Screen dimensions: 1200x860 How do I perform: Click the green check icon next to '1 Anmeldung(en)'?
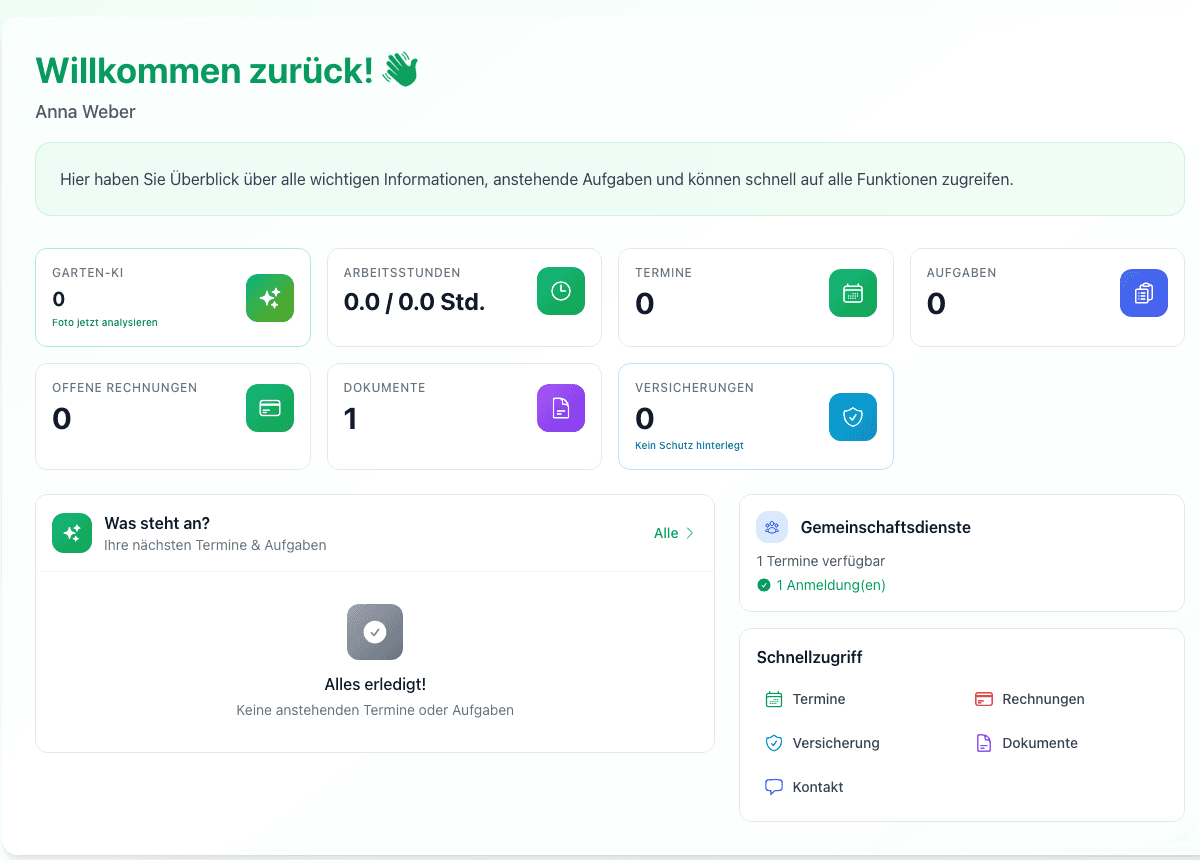coord(764,585)
